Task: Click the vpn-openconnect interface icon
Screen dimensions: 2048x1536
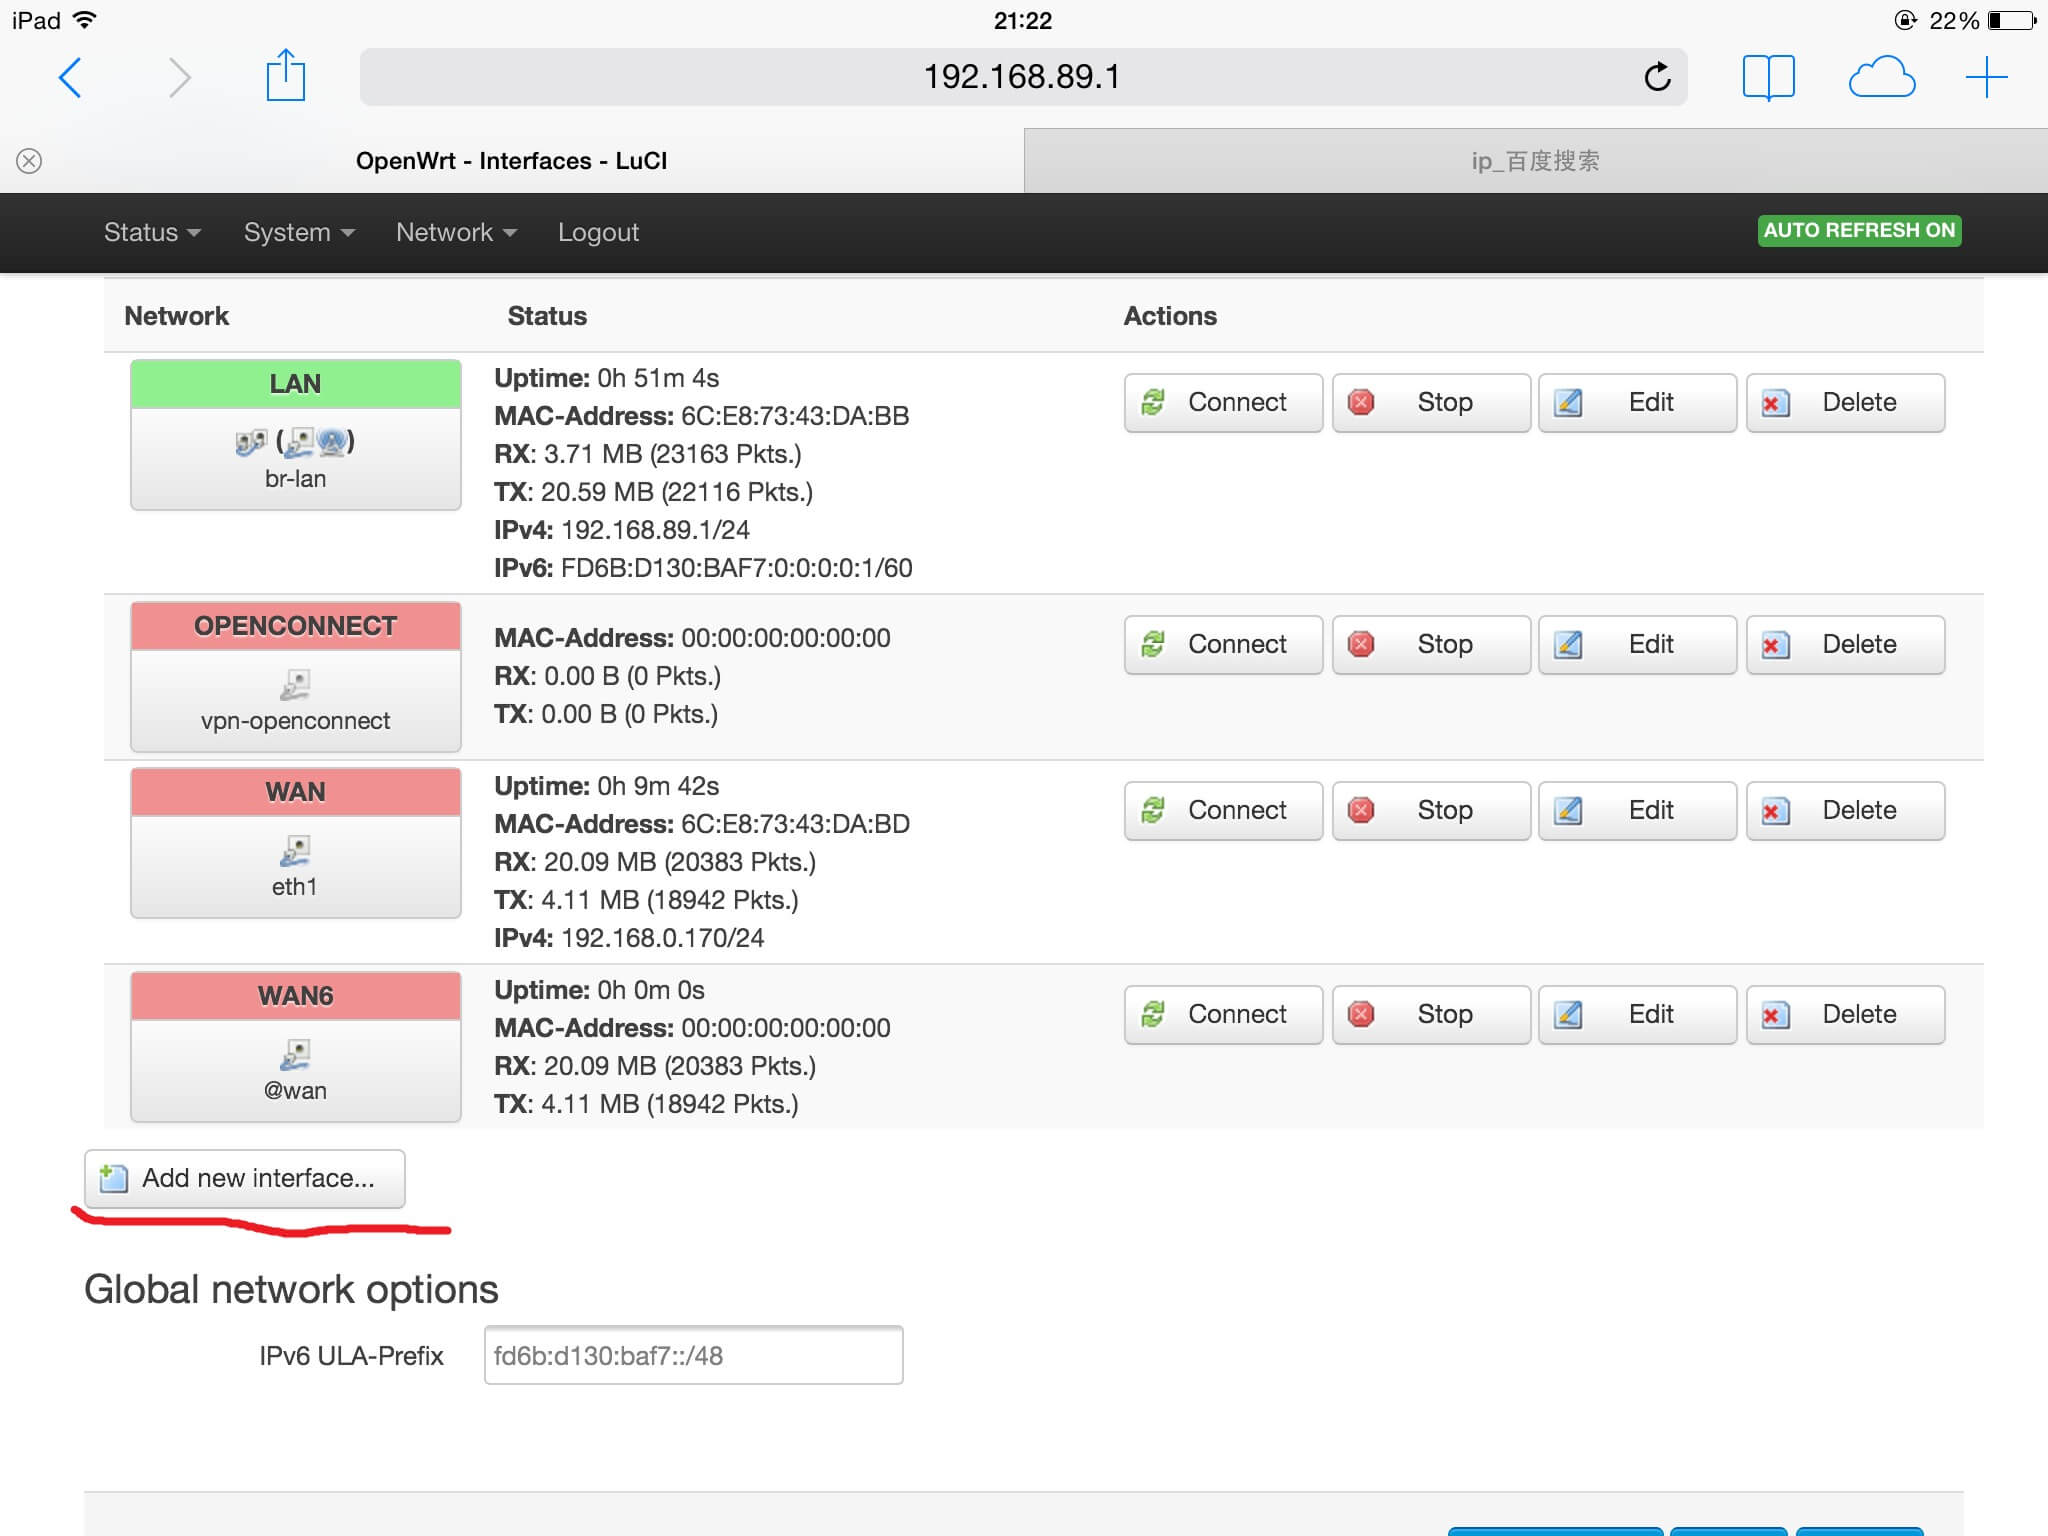Action: [x=295, y=684]
